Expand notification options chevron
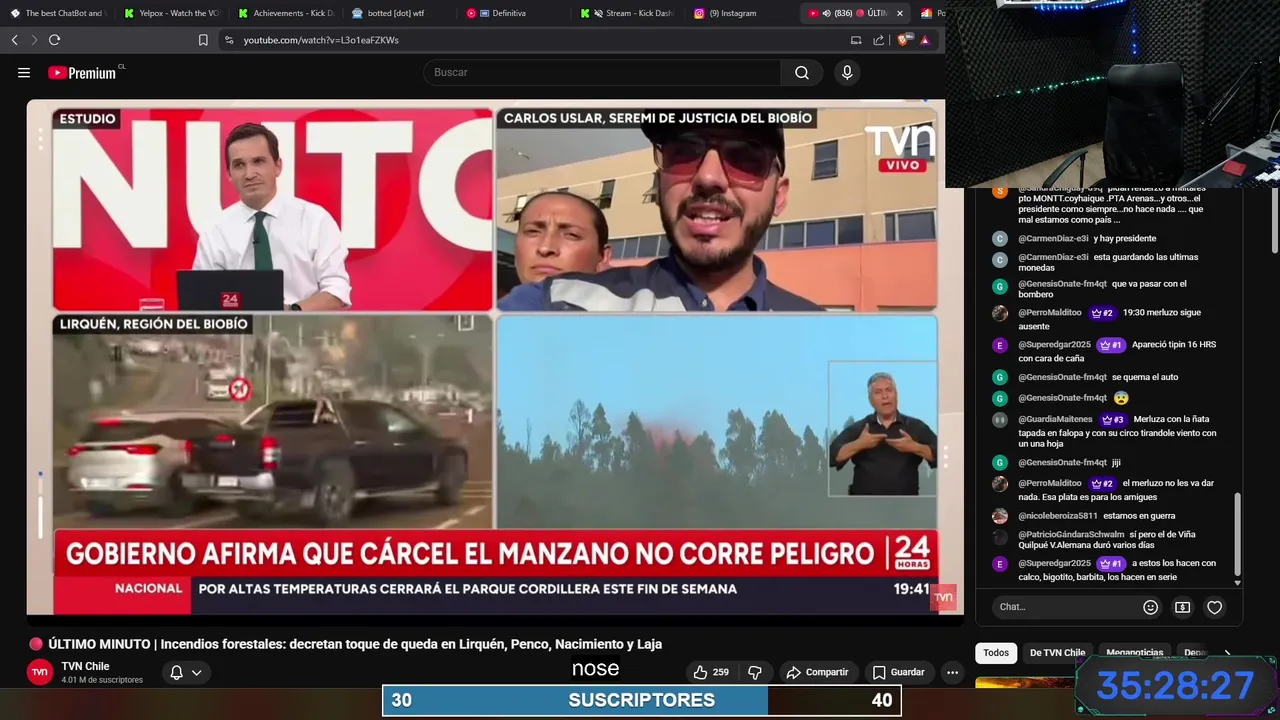 pos(197,672)
